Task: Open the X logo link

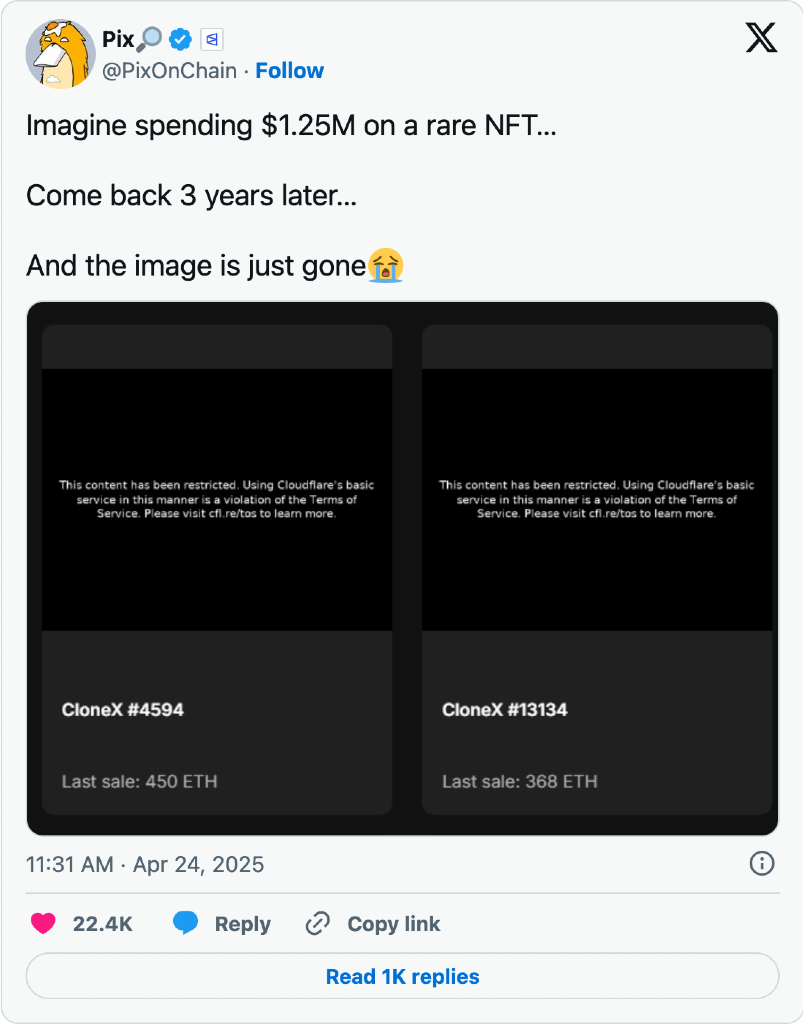Action: click(x=761, y=38)
